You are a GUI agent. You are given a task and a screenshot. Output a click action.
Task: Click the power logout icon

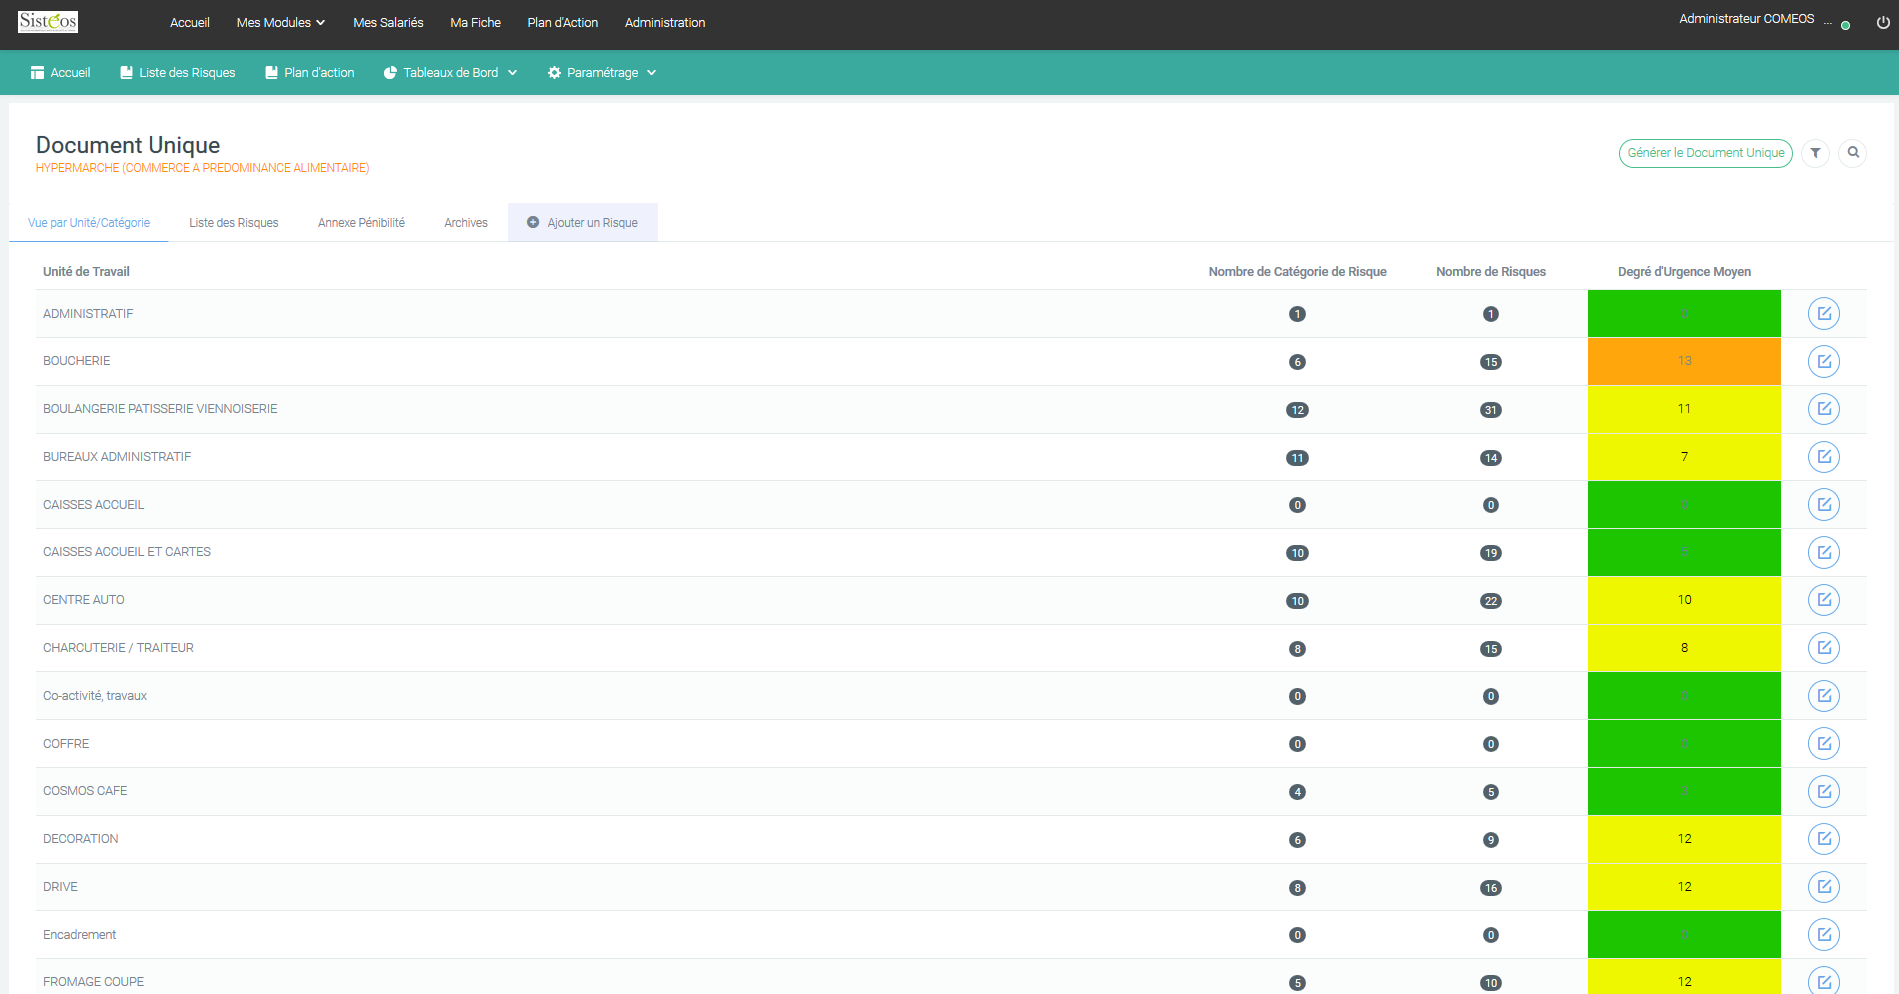tap(1883, 23)
